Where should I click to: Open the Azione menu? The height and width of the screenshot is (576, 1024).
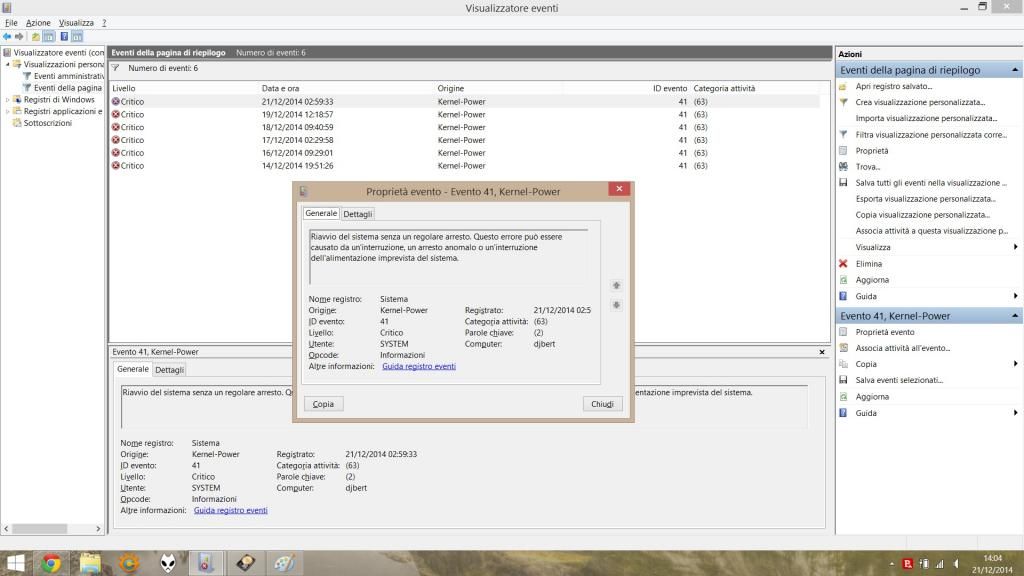pos(38,22)
